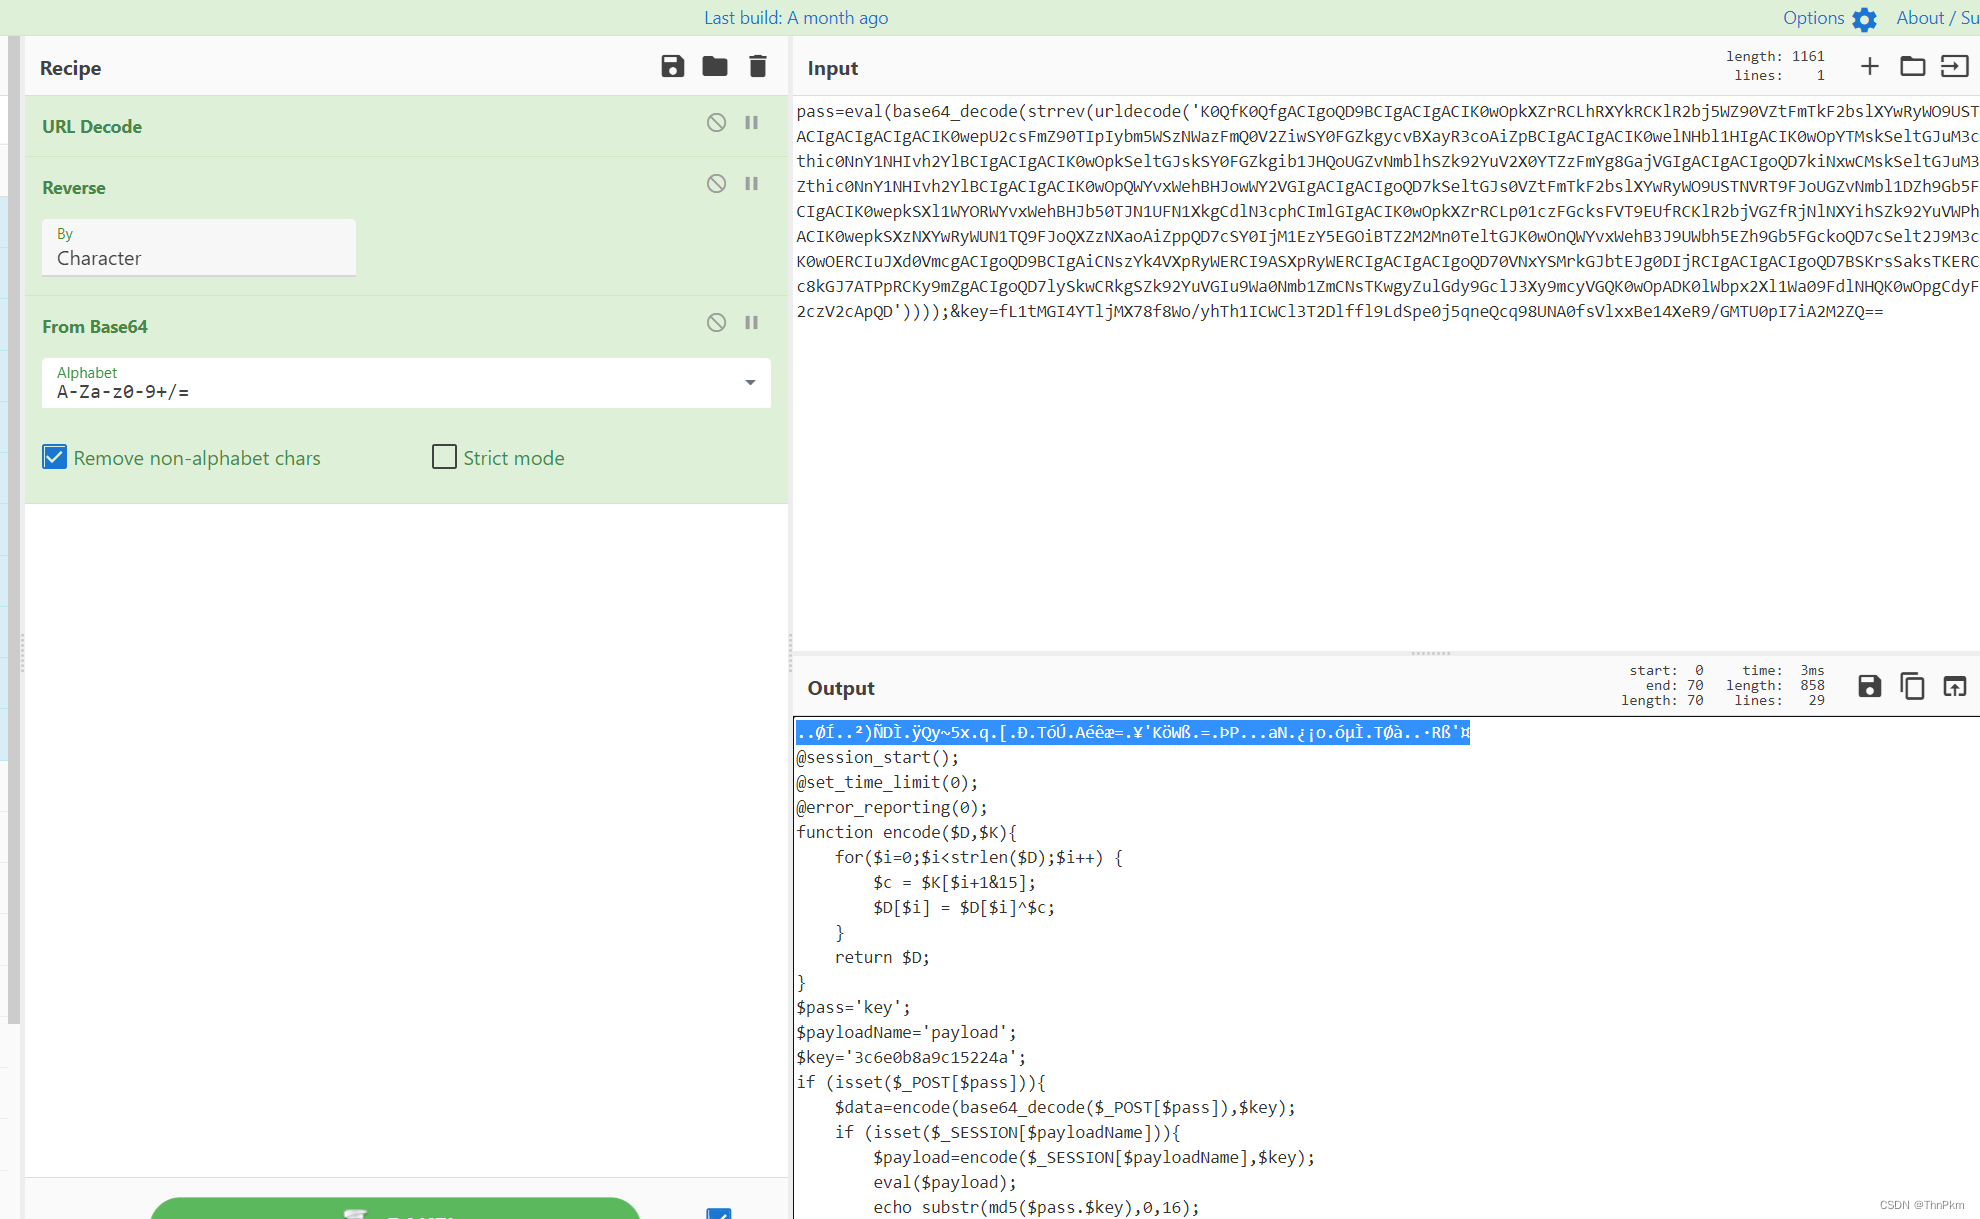Clear recipe with trash icon
Screen dimensions: 1980x1219
coord(758,67)
